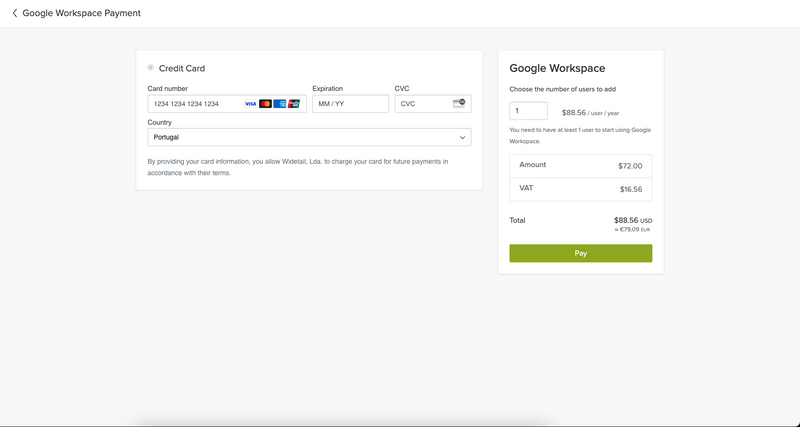This screenshot has height=427, width=800.
Task: Click the Widetail, Lda. card consent text
Action: point(298,167)
